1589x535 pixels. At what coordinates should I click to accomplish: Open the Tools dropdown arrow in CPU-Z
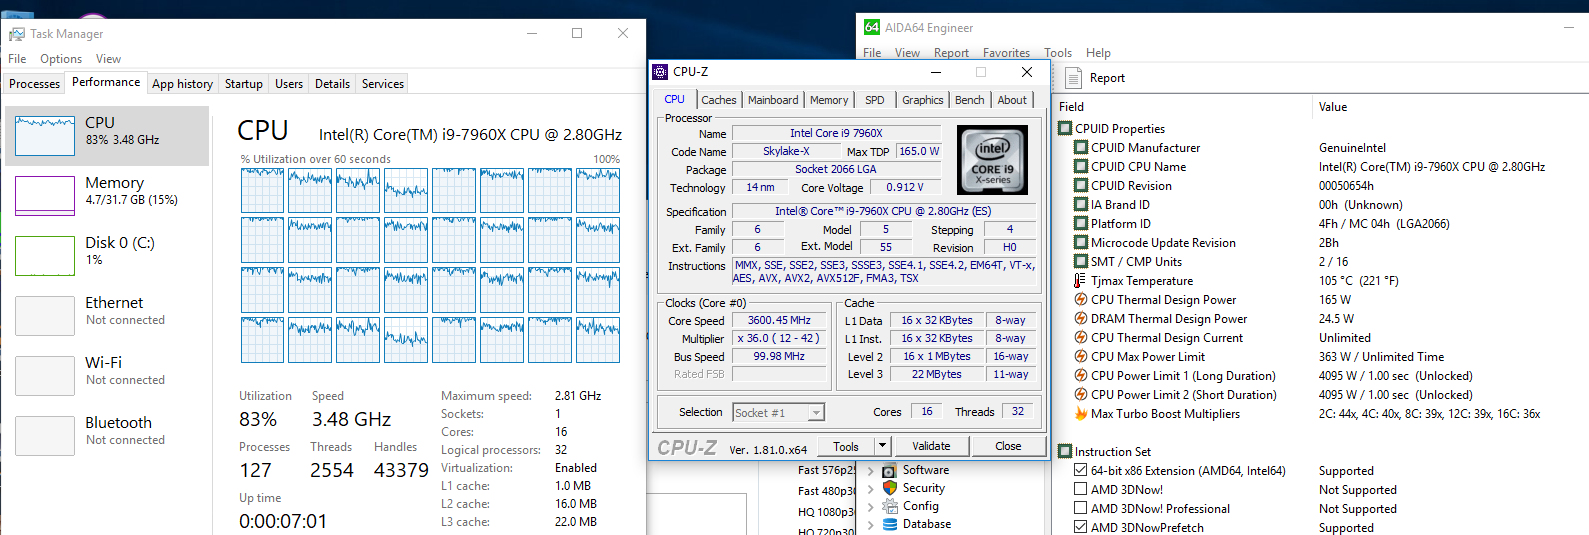pyautogui.click(x=882, y=446)
